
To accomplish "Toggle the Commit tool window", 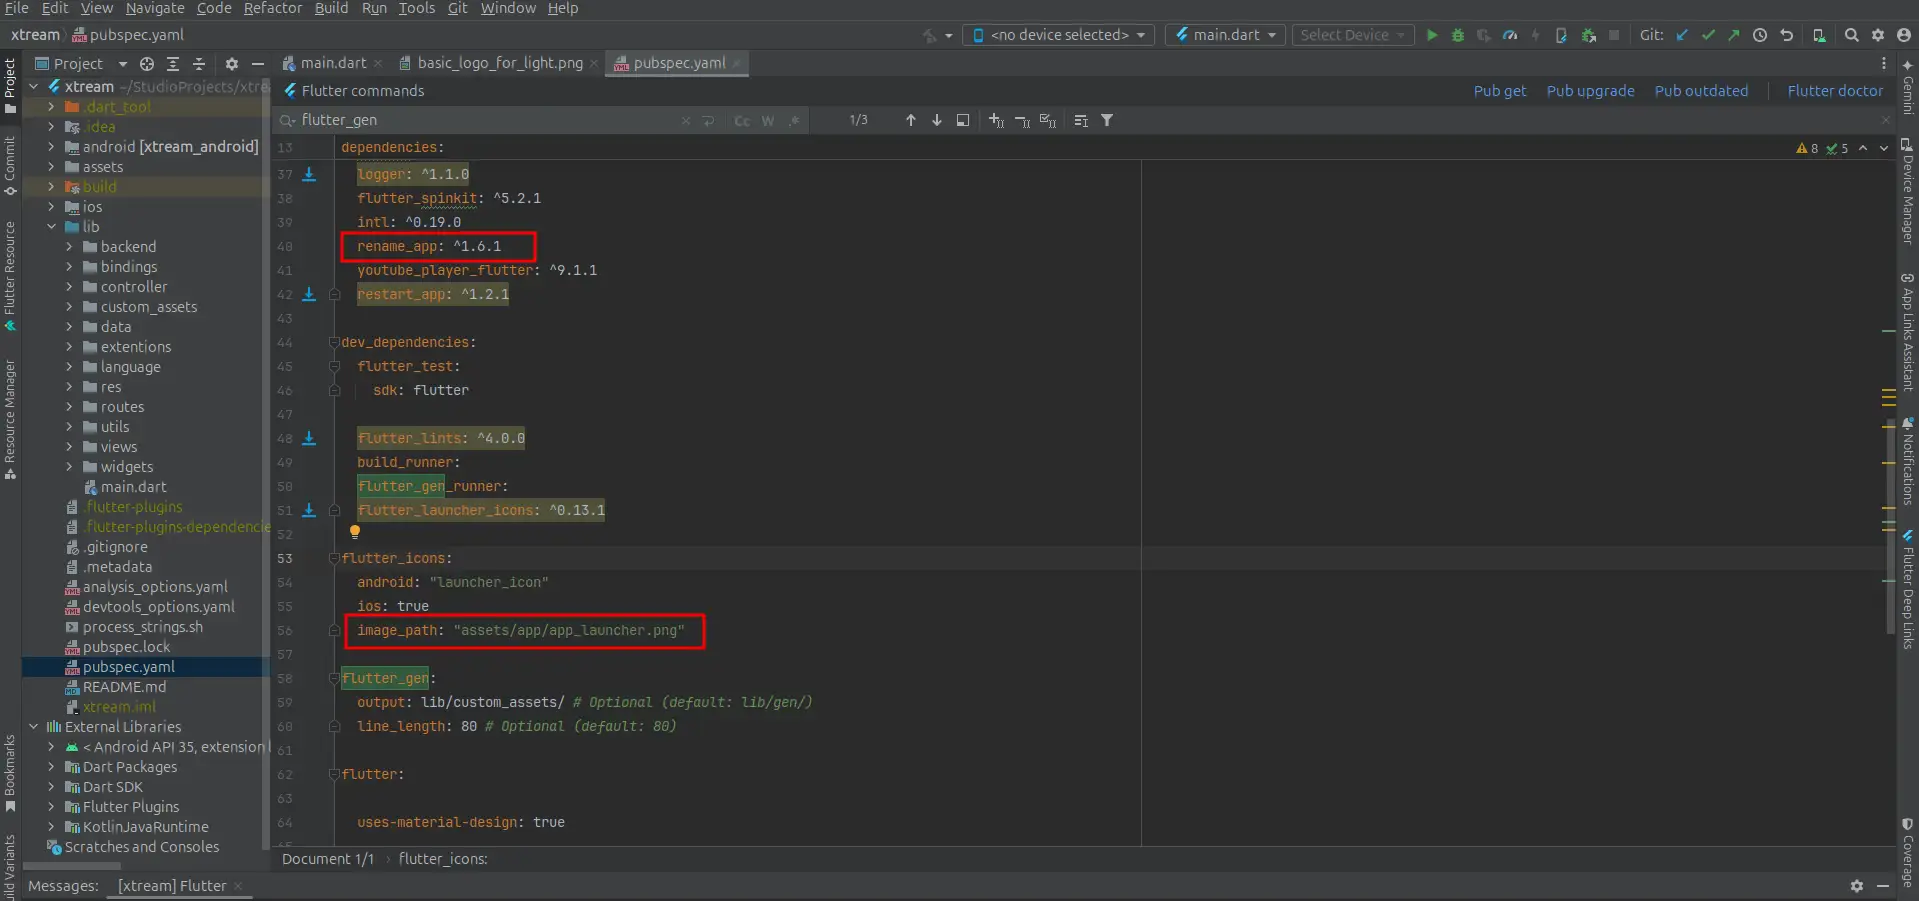I will (x=10, y=166).
